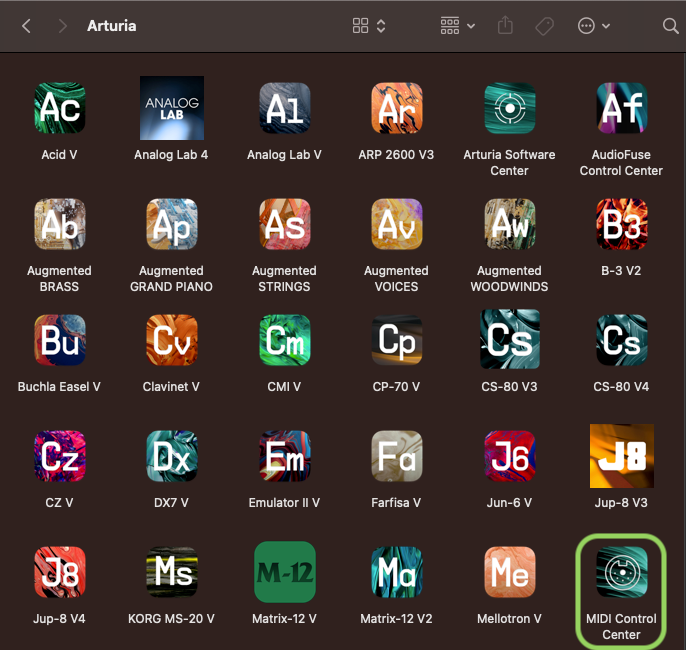Select the Mellotron V app icon
Viewport: 686px width, 650px height.
click(509, 572)
